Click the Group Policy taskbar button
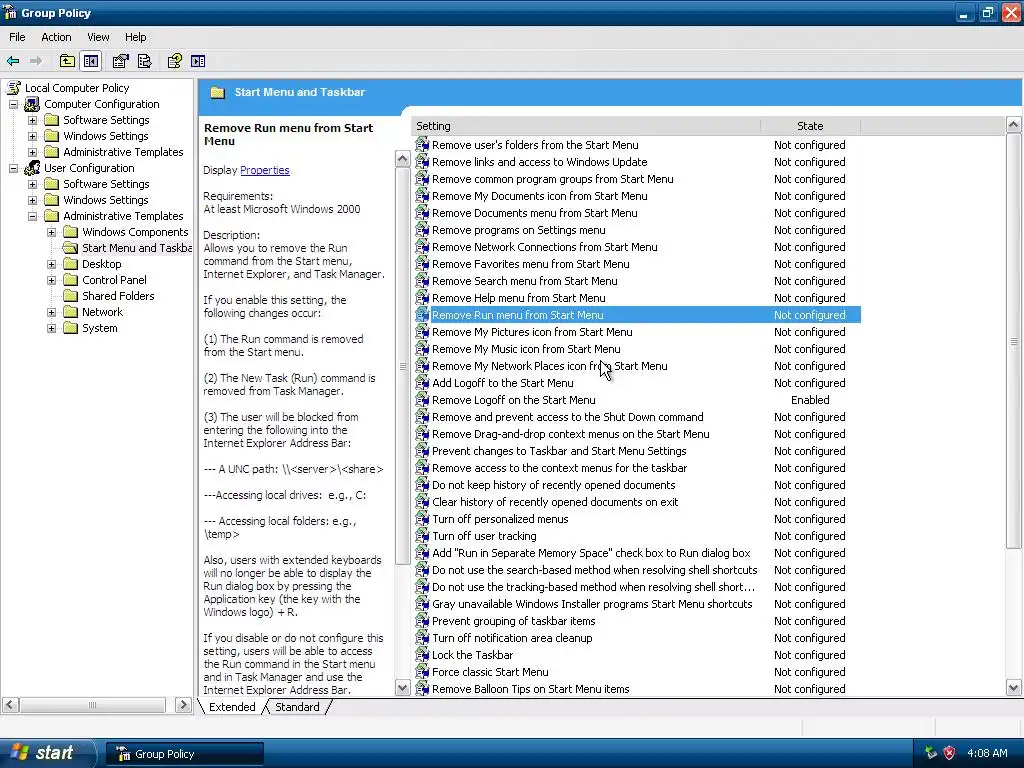The image size is (1024, 768). pyautogui.click(x=185, y=754)
